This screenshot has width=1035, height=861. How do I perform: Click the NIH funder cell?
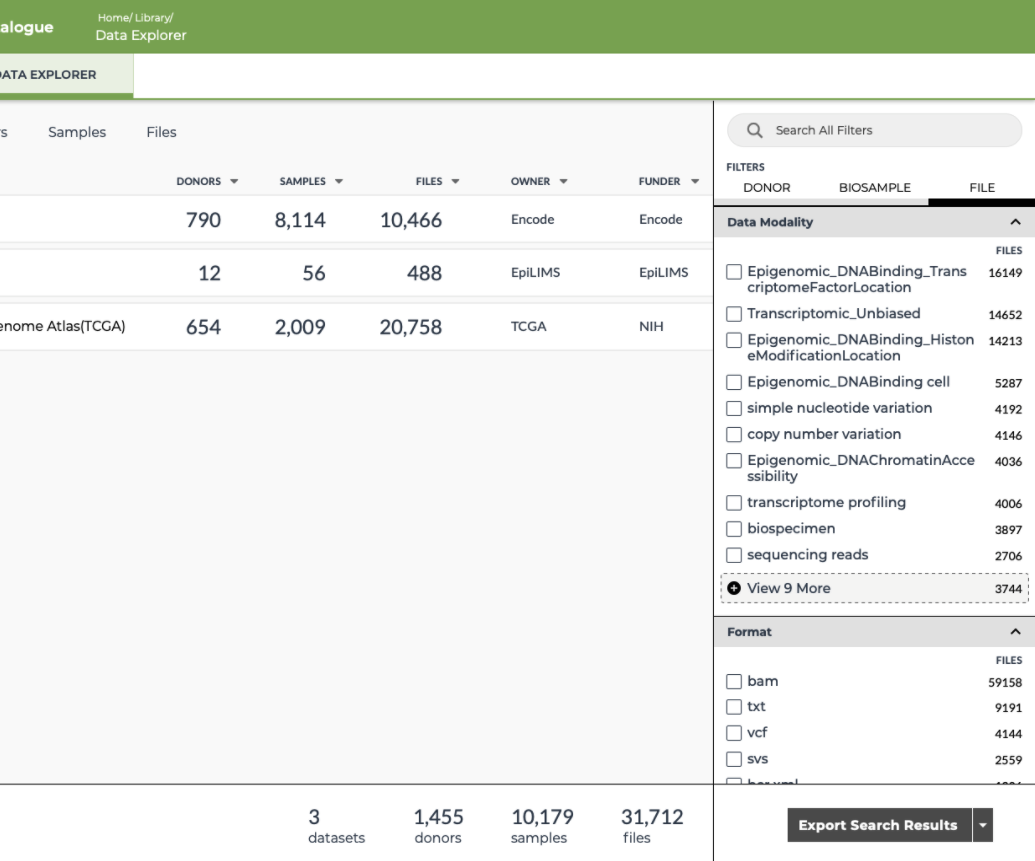tap(651, 326)
